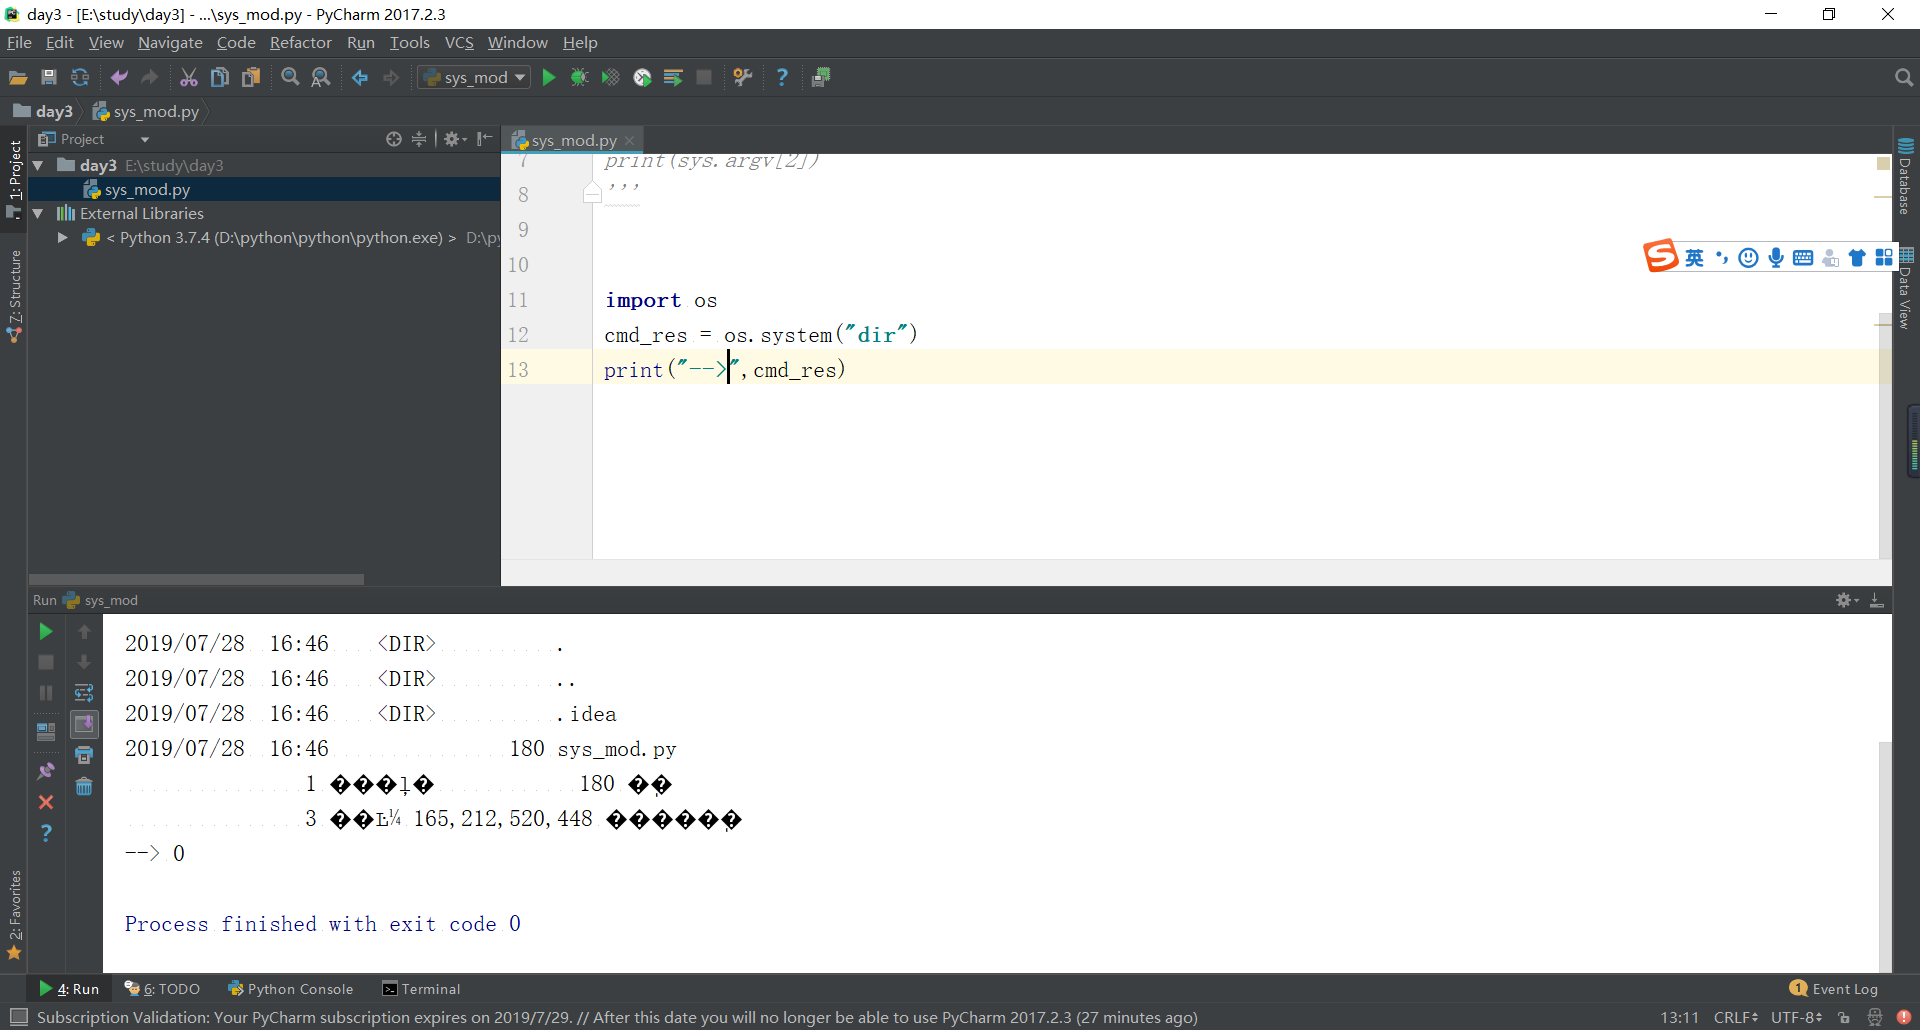Open the Navigate menu
This screenshot has width=1920, height=1030.
tap(170, 42)
